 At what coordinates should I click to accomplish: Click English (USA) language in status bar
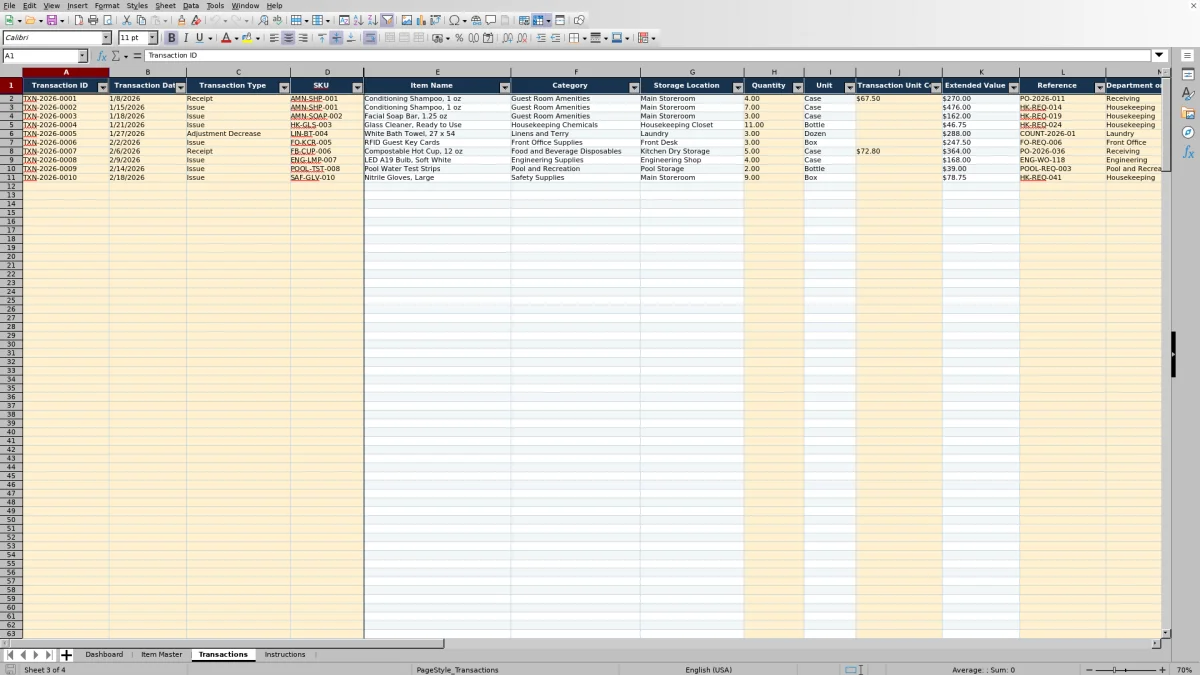pyautogui.click(x=708, y=670)
